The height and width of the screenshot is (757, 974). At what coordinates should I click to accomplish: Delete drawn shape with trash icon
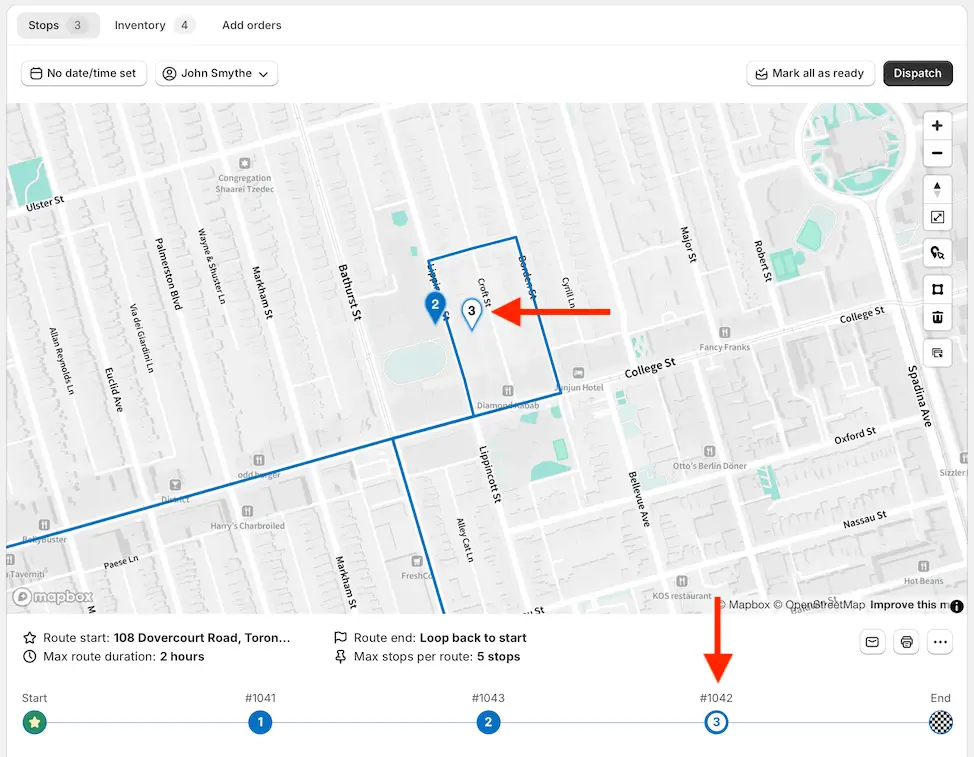(x=937, y=317)
